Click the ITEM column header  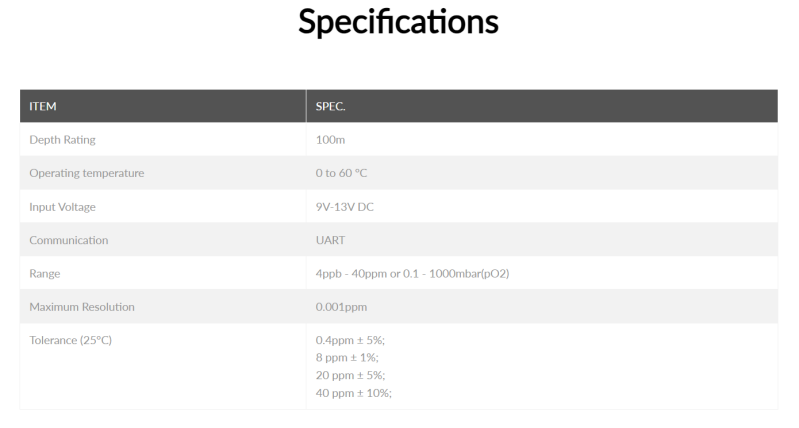(42, 106)
